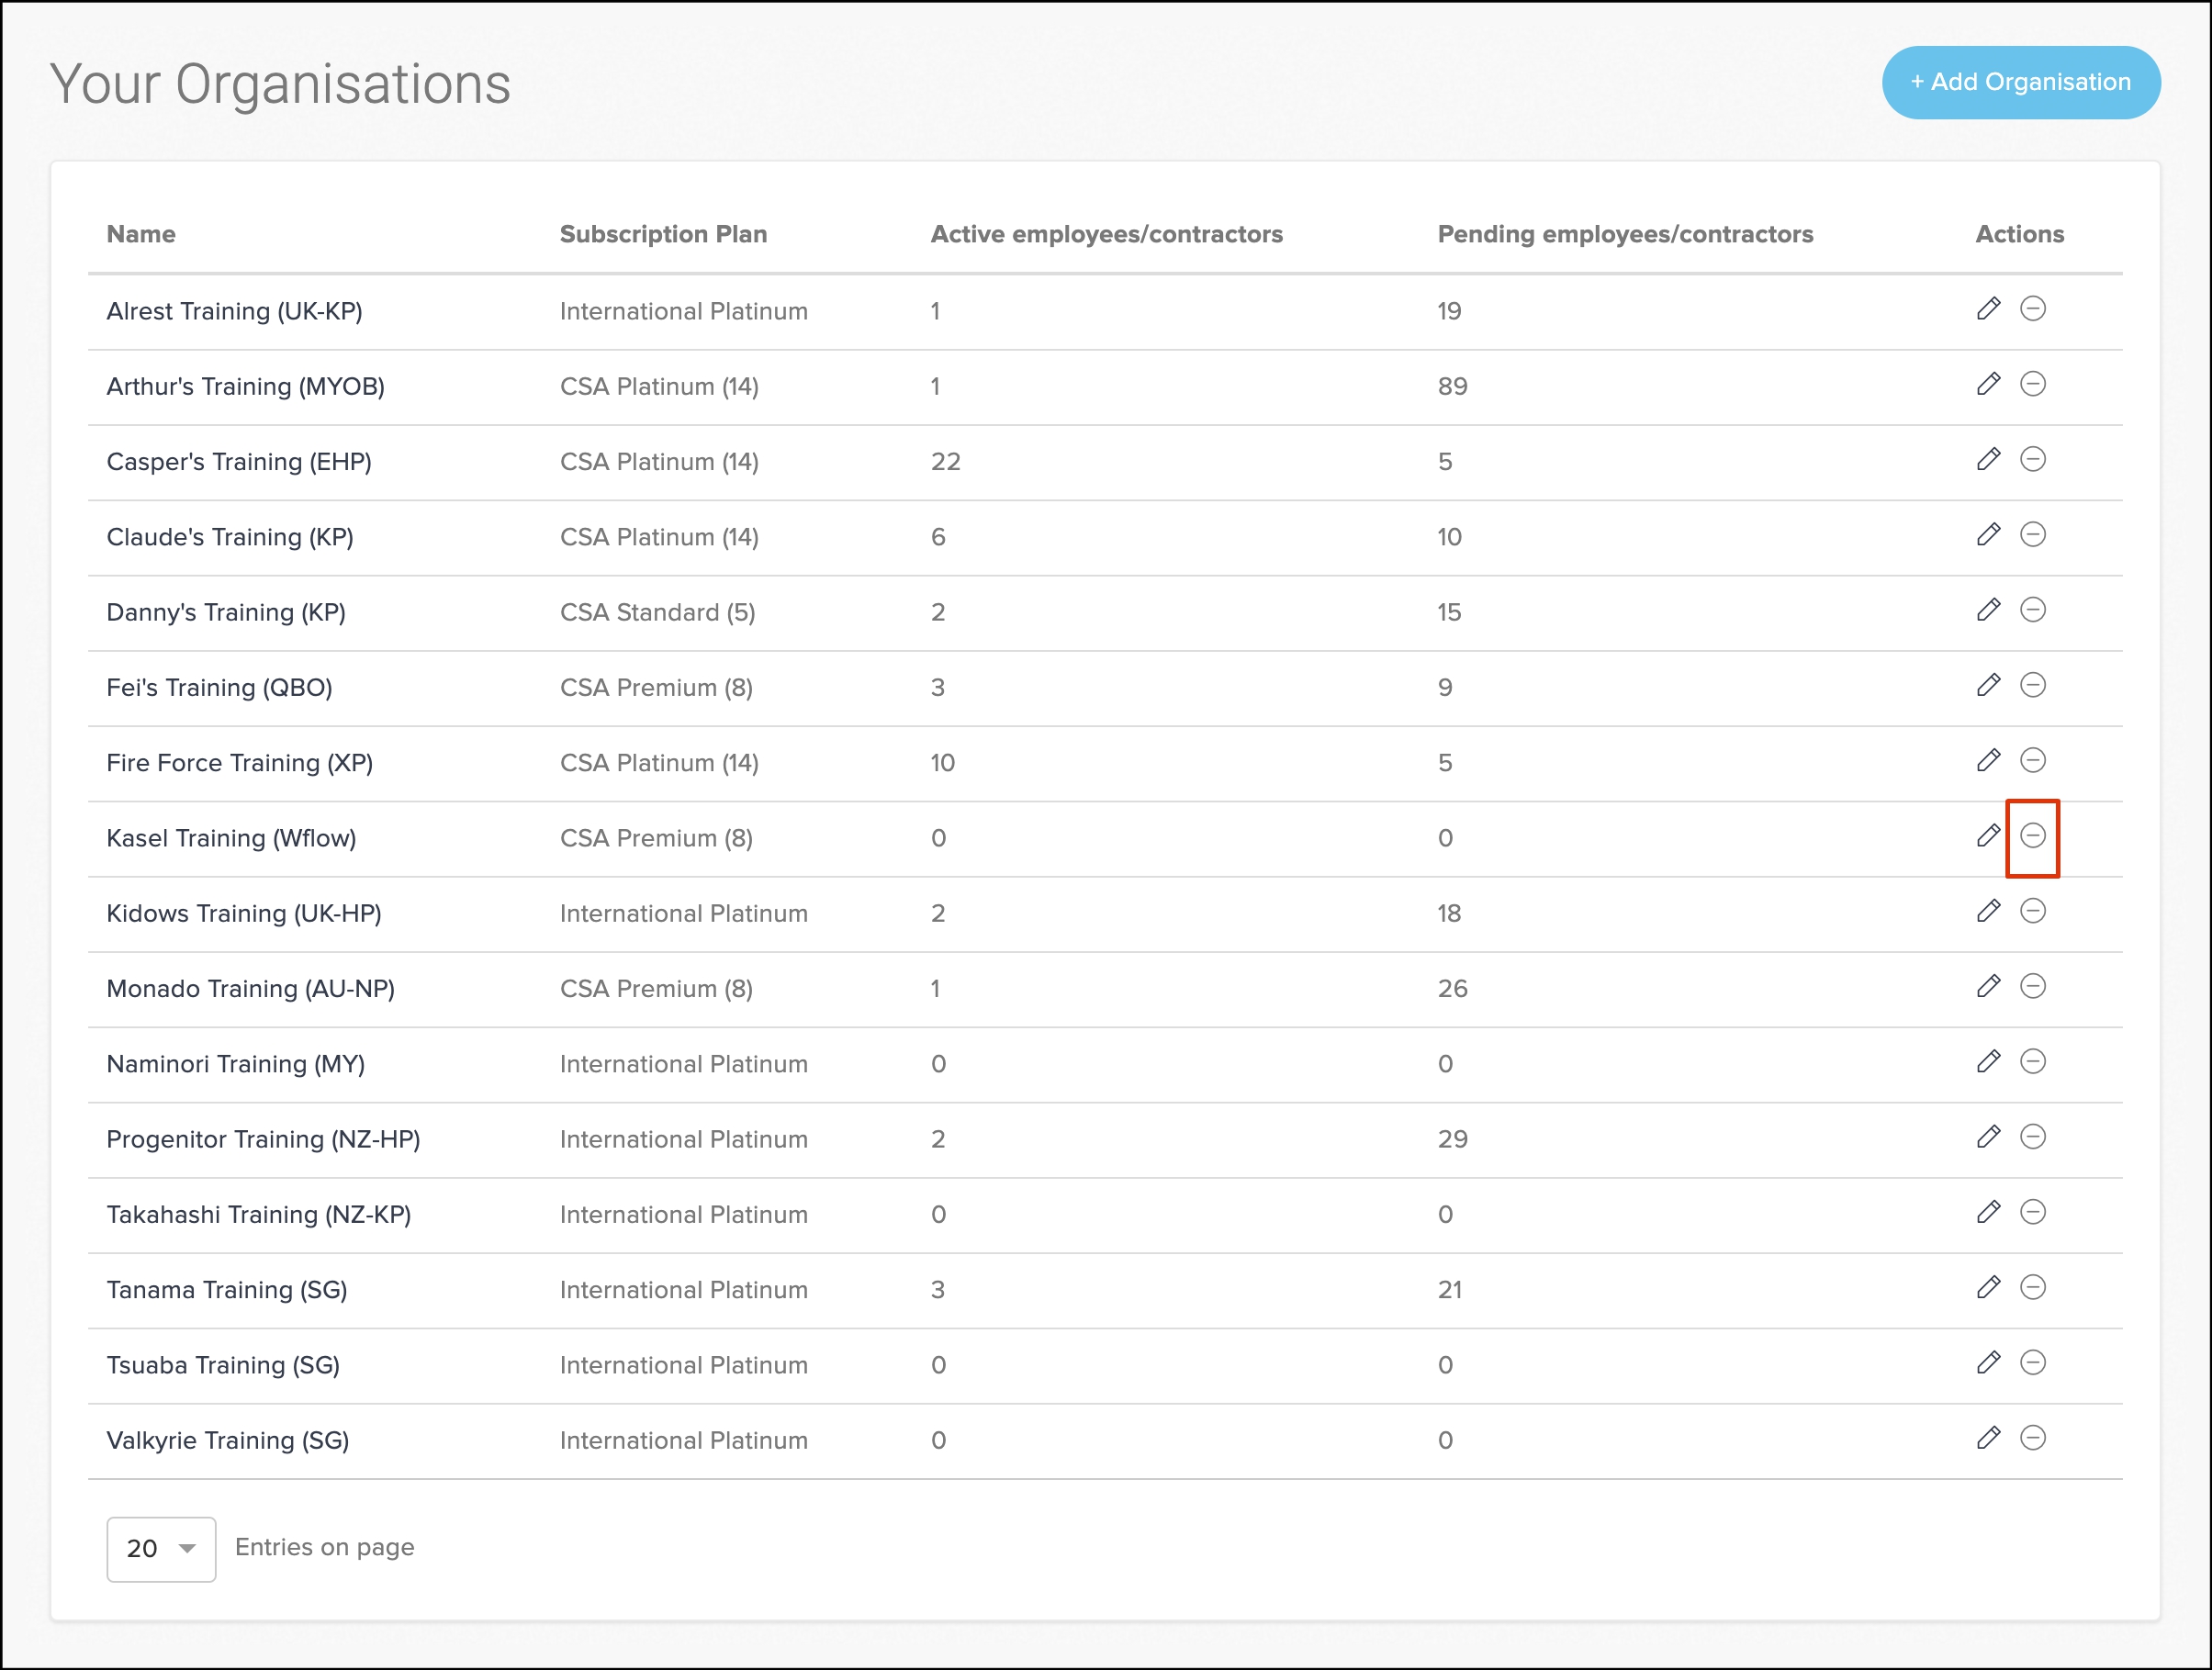Remove Naminori Training (MY) organisation
Viewport: 2212px width, 1670px height.
point(2032,1062)
